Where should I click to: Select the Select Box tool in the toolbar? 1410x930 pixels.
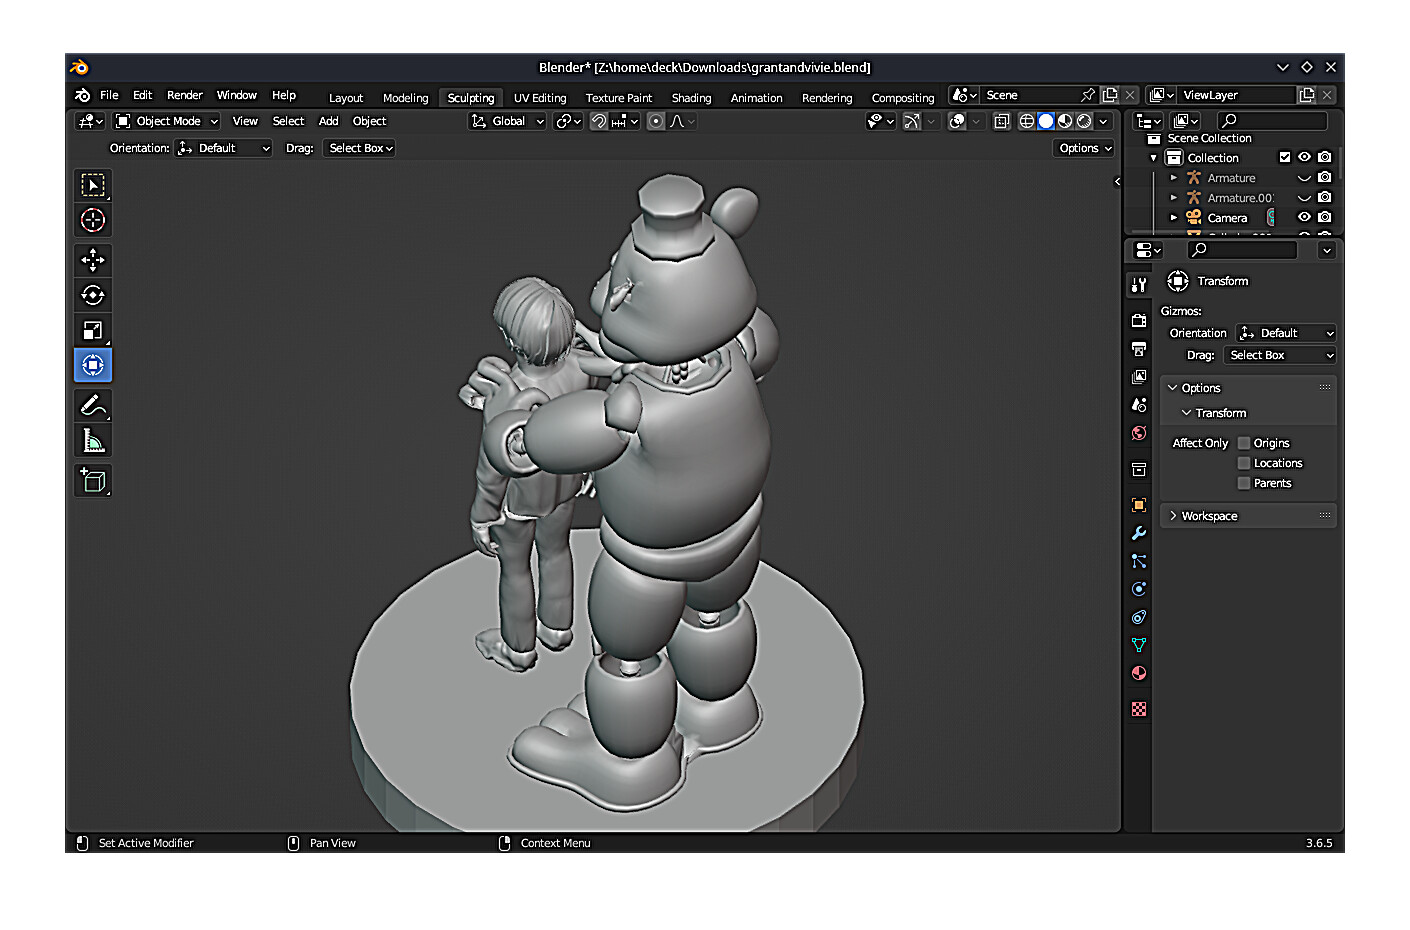click(93, 185)
